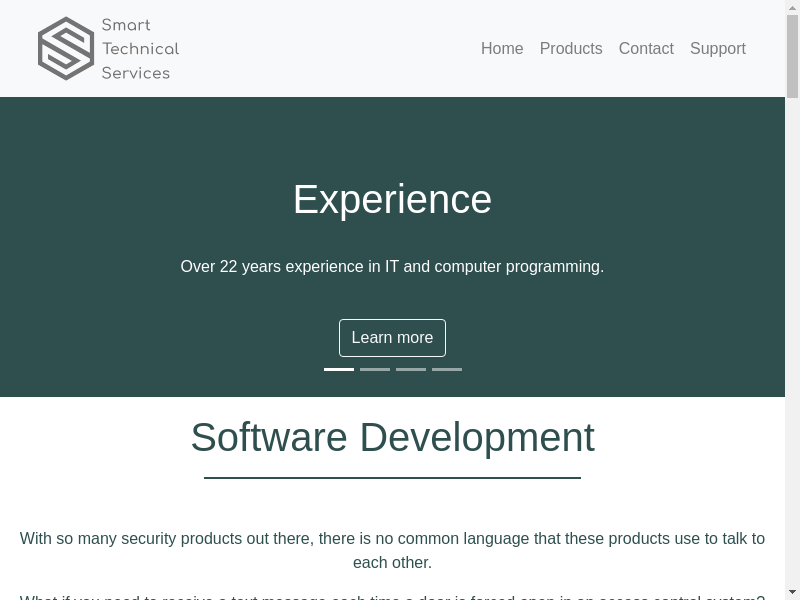This screenshot has width=800, height=600.
Task: Click the scrollbar up arrow
Action: coord(792,6)
